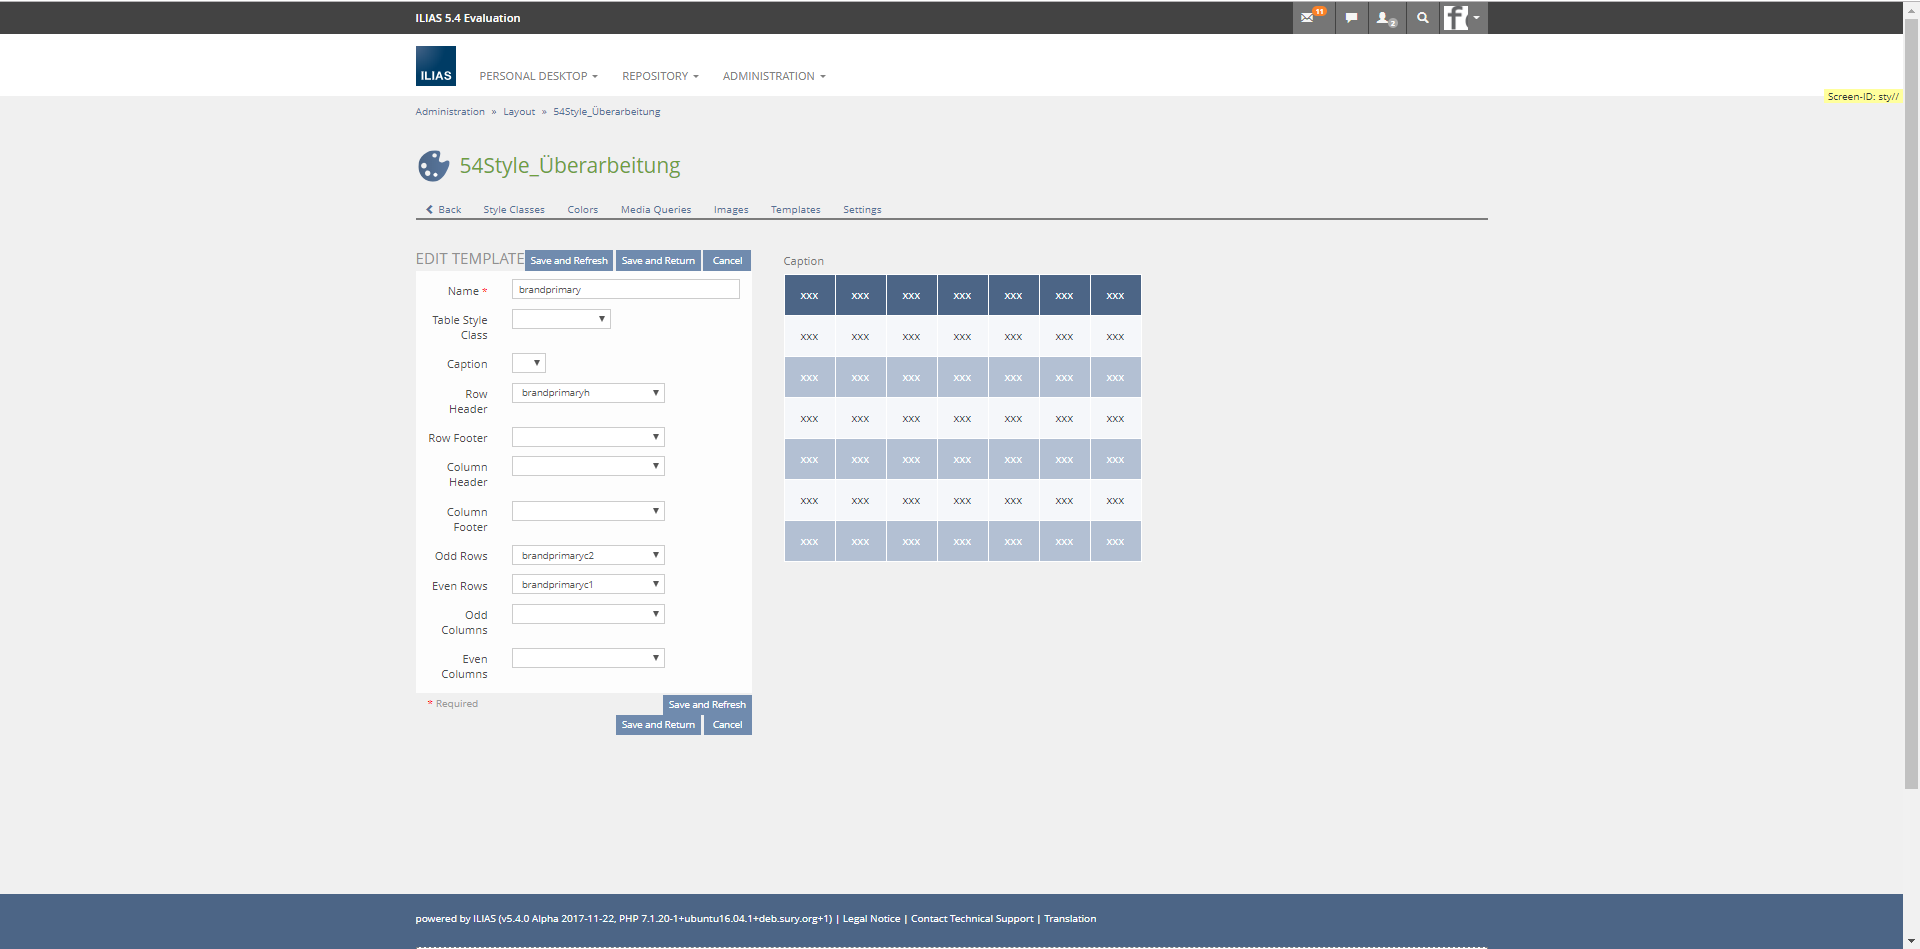Expand the Odd Rows dropdown
This screenshot has height=949, width=1920.
tap(588, 555)
